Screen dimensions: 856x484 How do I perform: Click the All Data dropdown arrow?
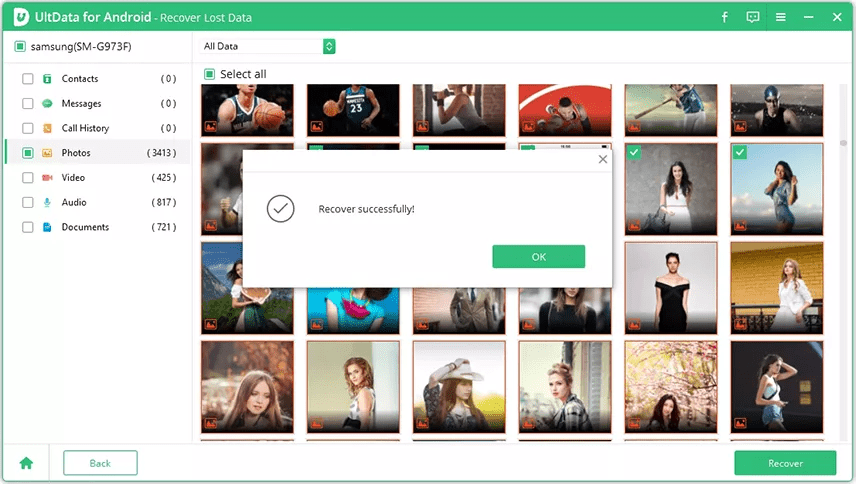pyautogui.click(x=329, y=46)
